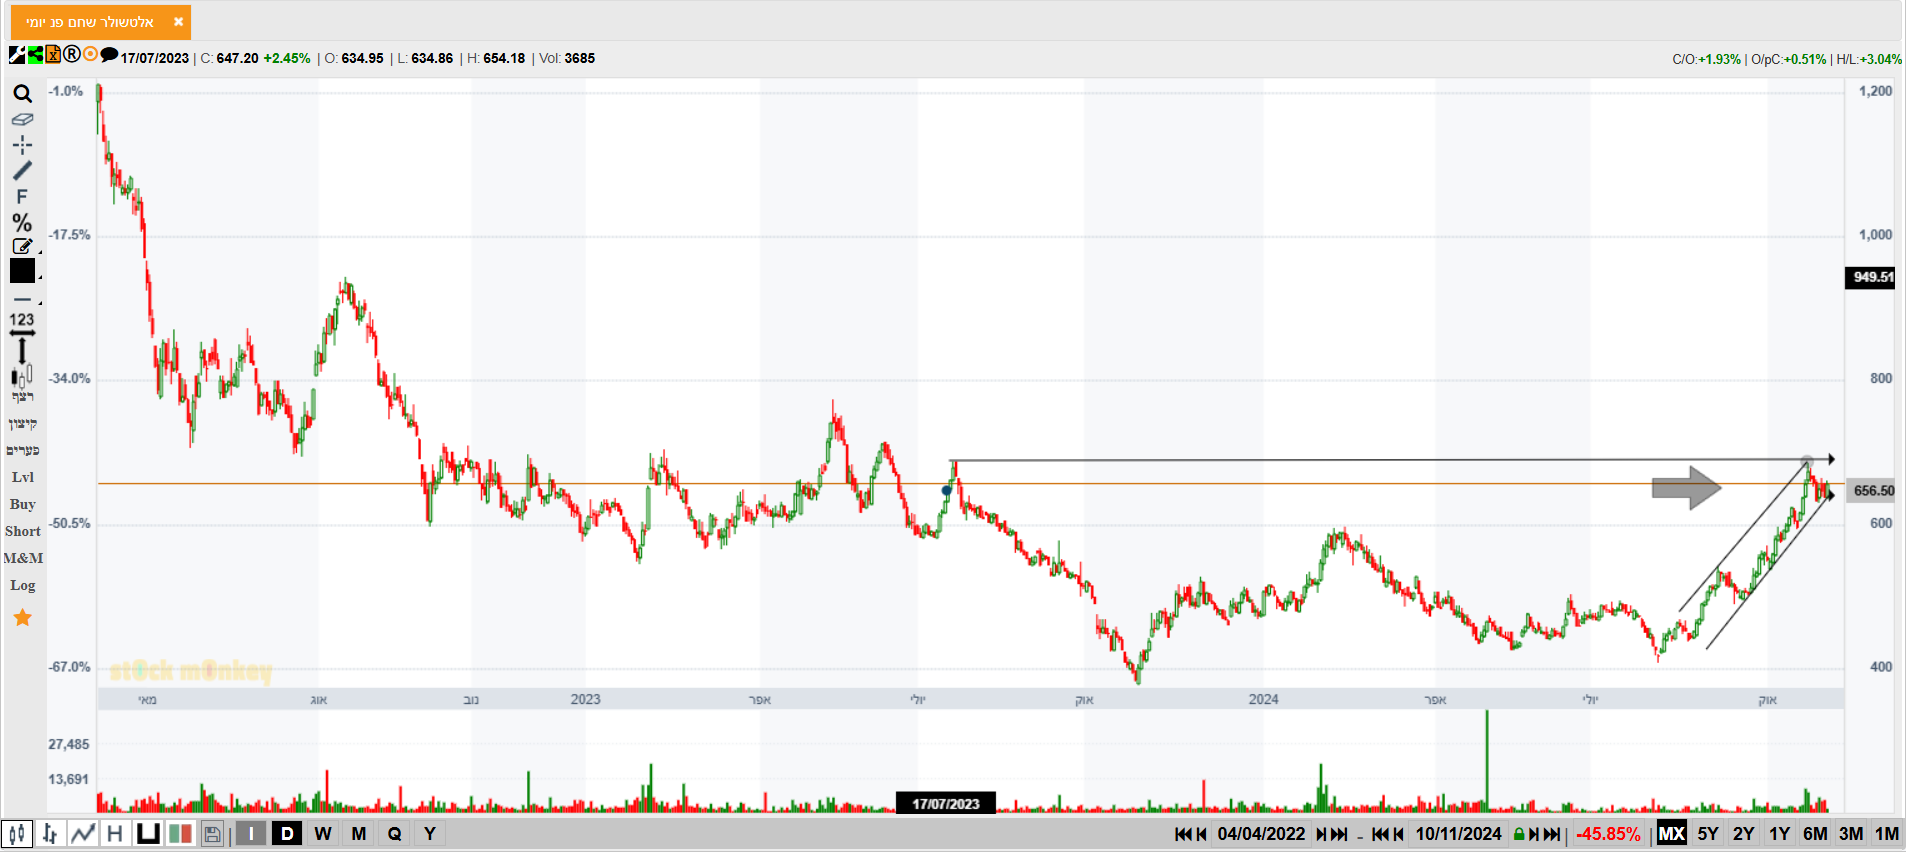This screenshot has height=852, width=1906.
Task: Set range to 3M
Action: tap(1851, 833)
